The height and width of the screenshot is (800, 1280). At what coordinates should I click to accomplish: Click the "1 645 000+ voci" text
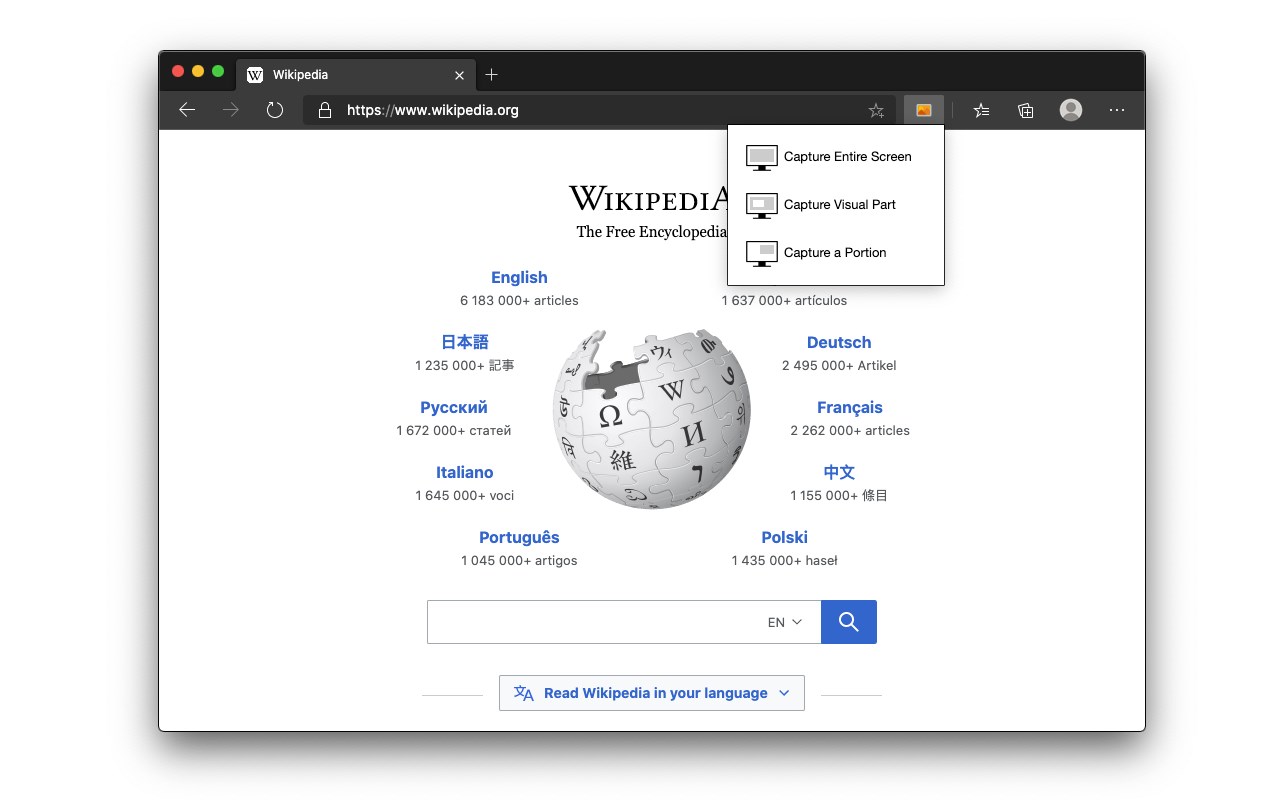click(x=465, y=496)
